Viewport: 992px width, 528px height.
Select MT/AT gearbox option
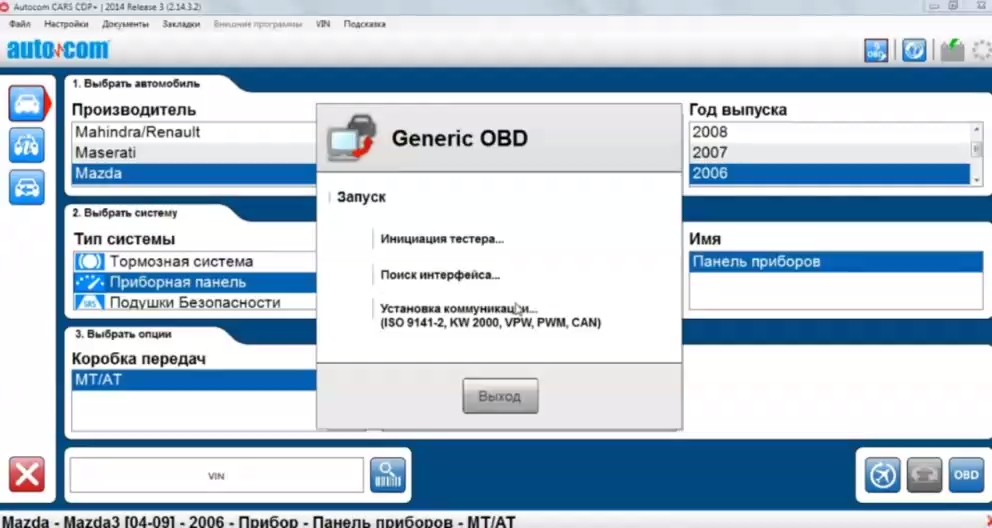click(x=194, y=380)
